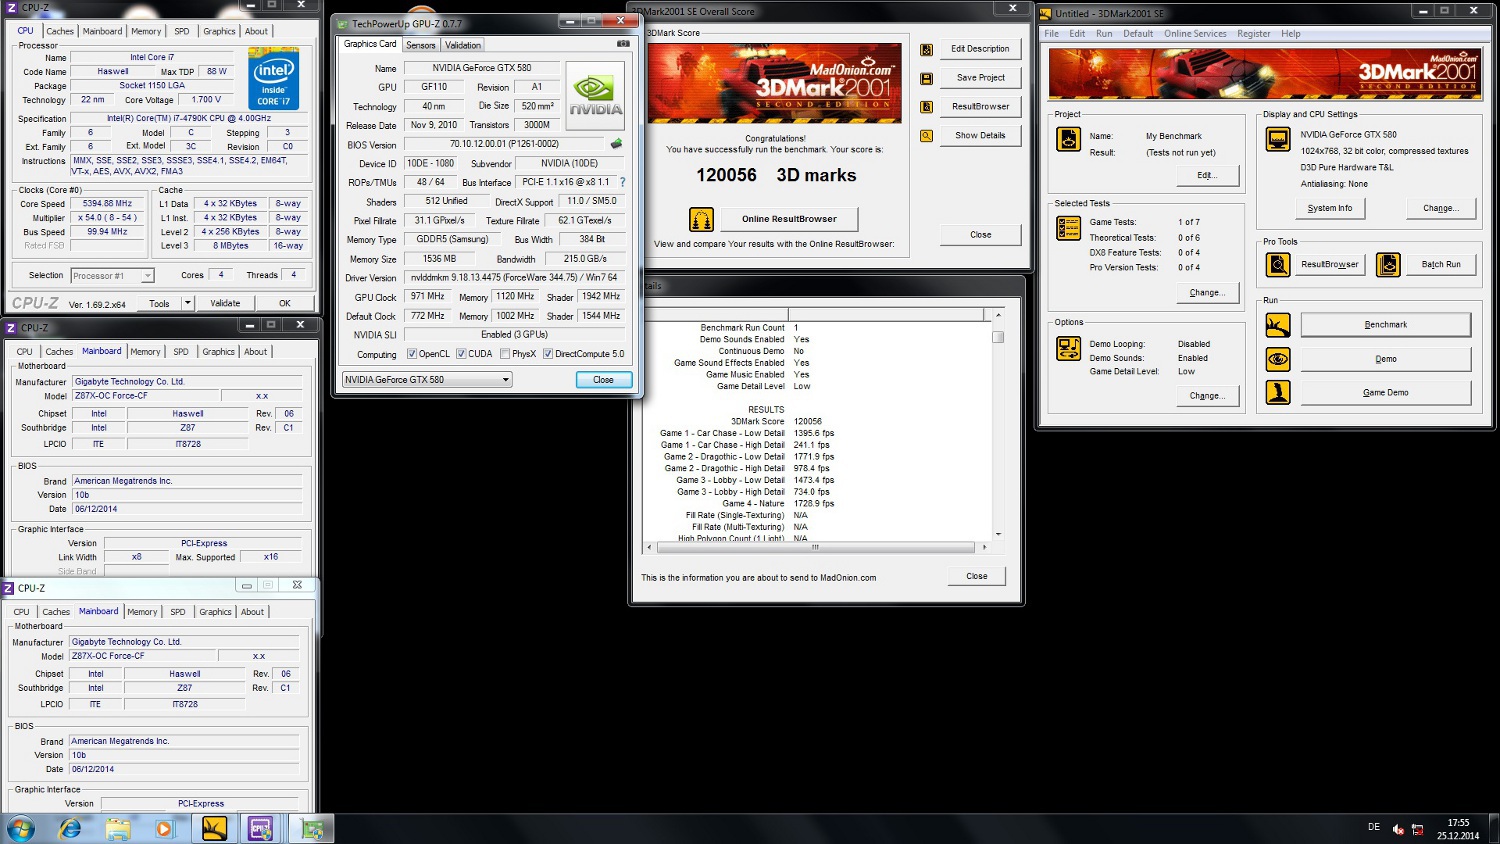Click the magnifier icon beside Show Details
Screen dimensions: 1500x844
[x=927, y=136]
